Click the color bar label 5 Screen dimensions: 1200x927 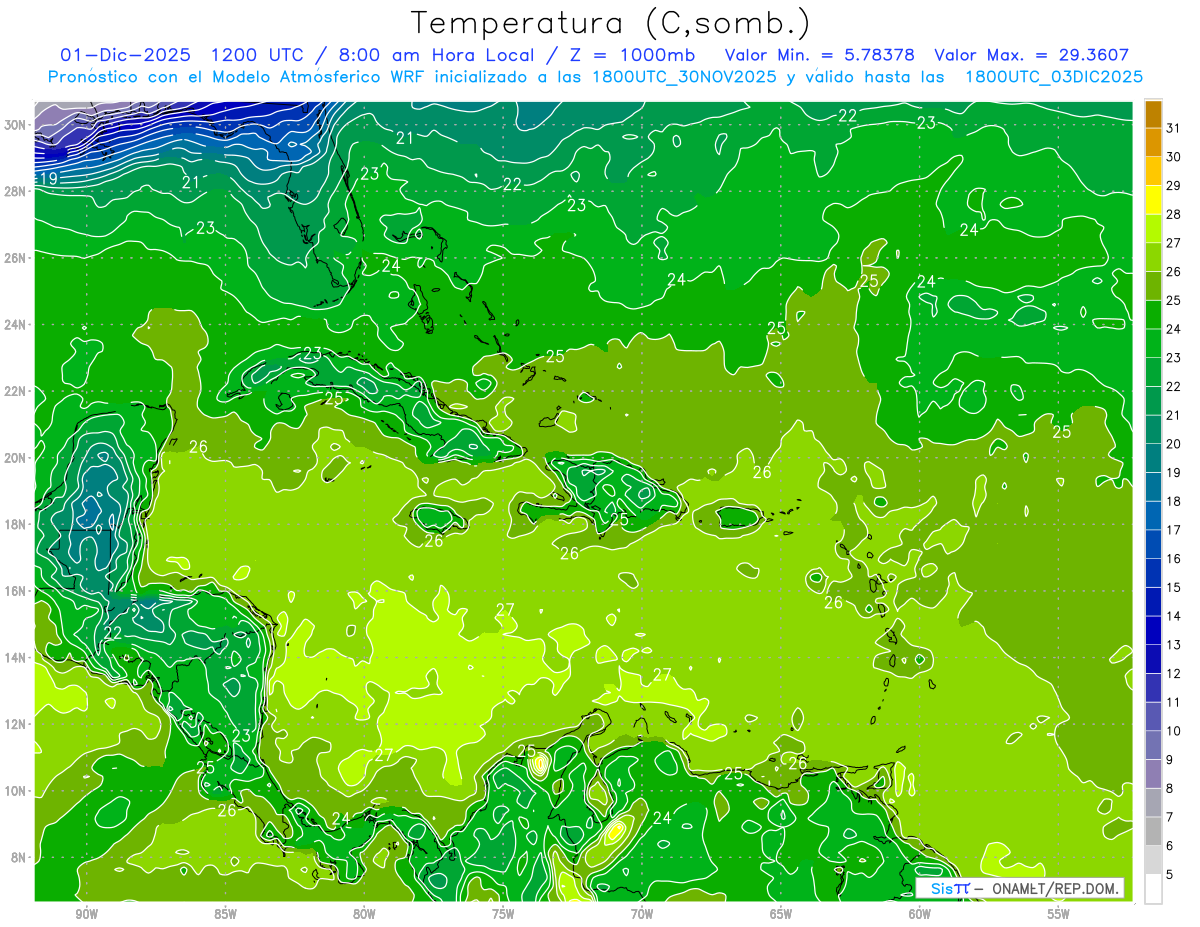point(1170,875)
